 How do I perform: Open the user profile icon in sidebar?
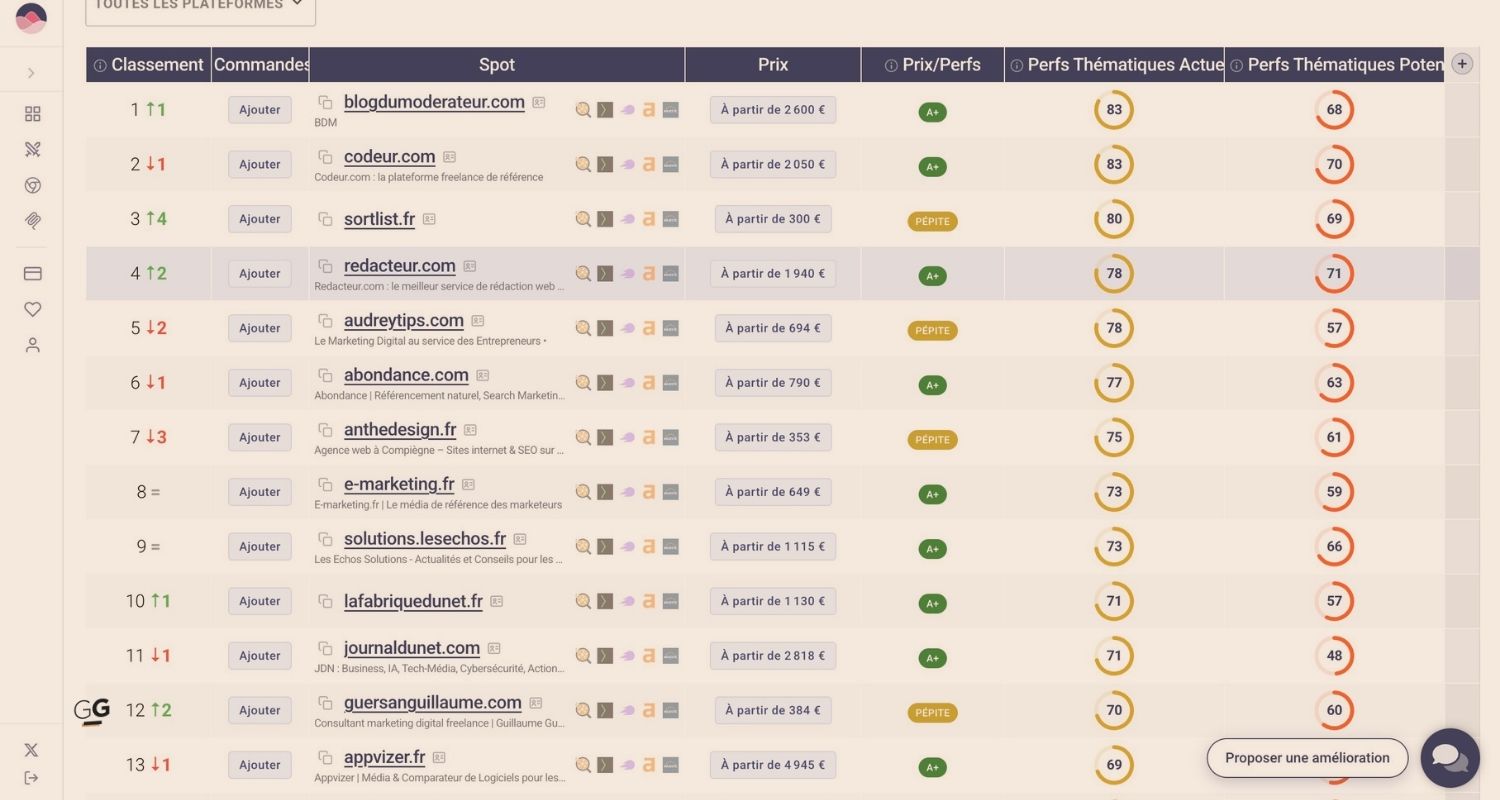[32, 345]
